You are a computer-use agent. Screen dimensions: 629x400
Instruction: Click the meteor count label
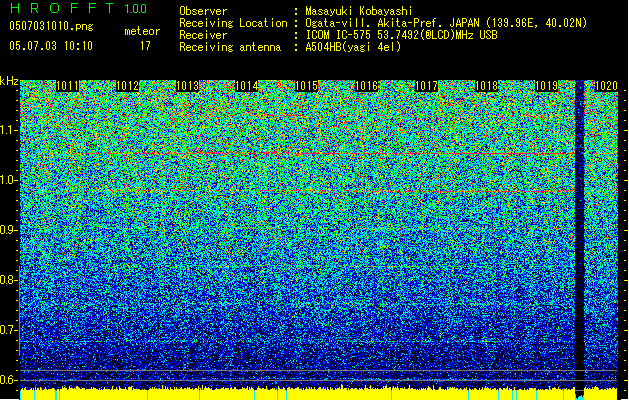tap(142, 31)
